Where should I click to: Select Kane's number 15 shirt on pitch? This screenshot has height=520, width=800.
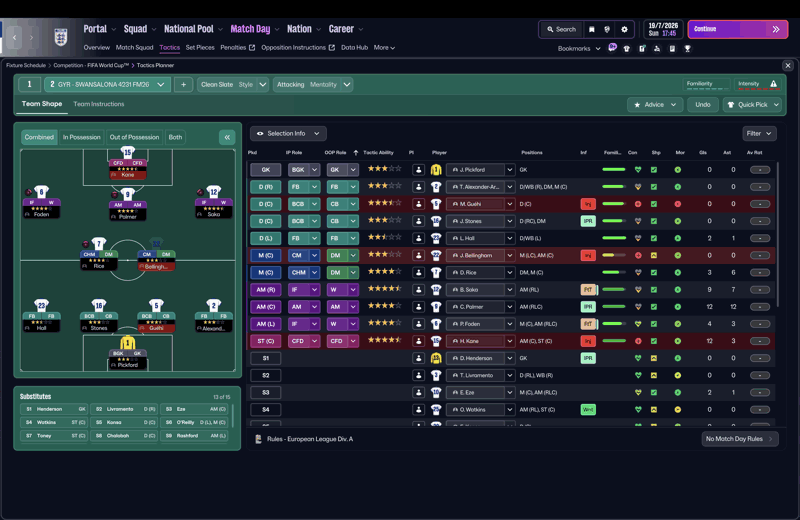click(x=128, y=153)
